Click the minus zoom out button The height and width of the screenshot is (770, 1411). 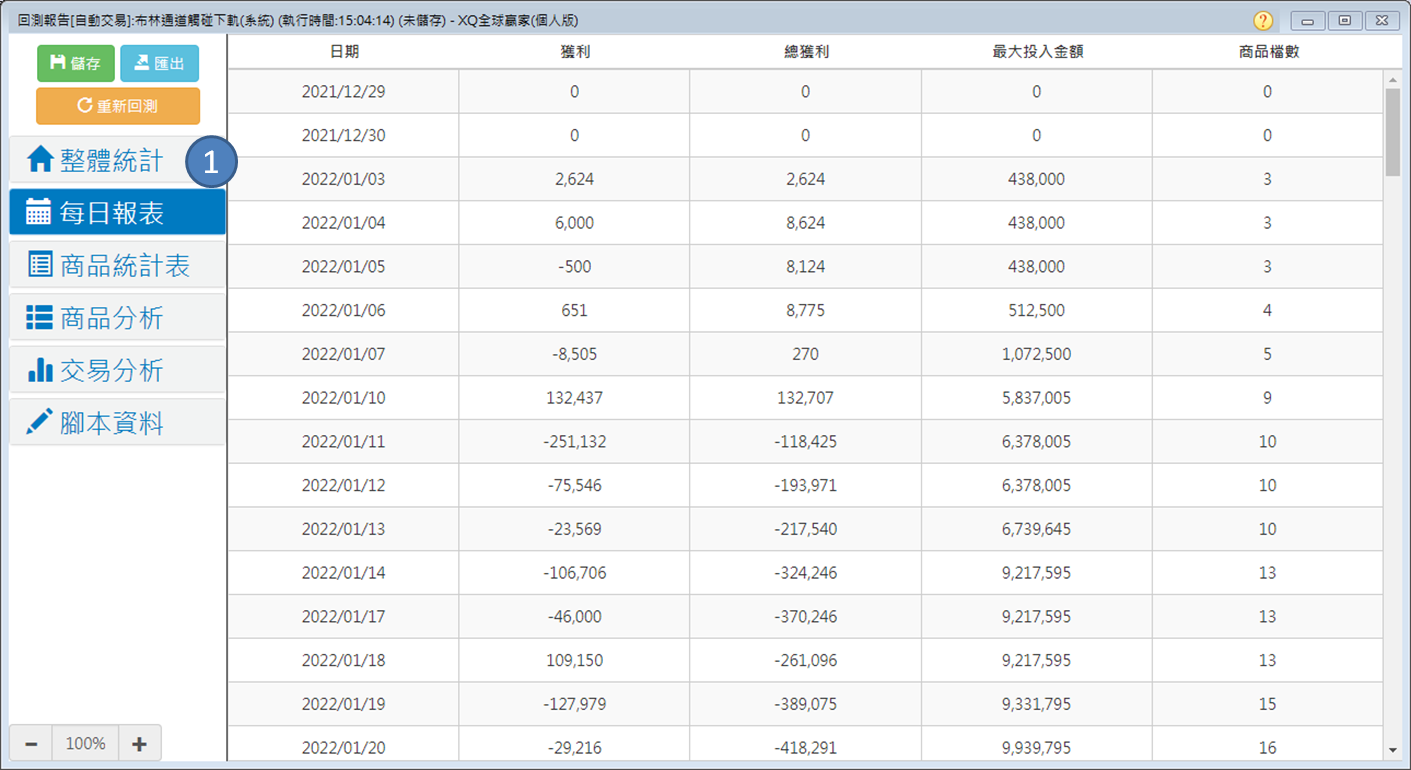31,744
